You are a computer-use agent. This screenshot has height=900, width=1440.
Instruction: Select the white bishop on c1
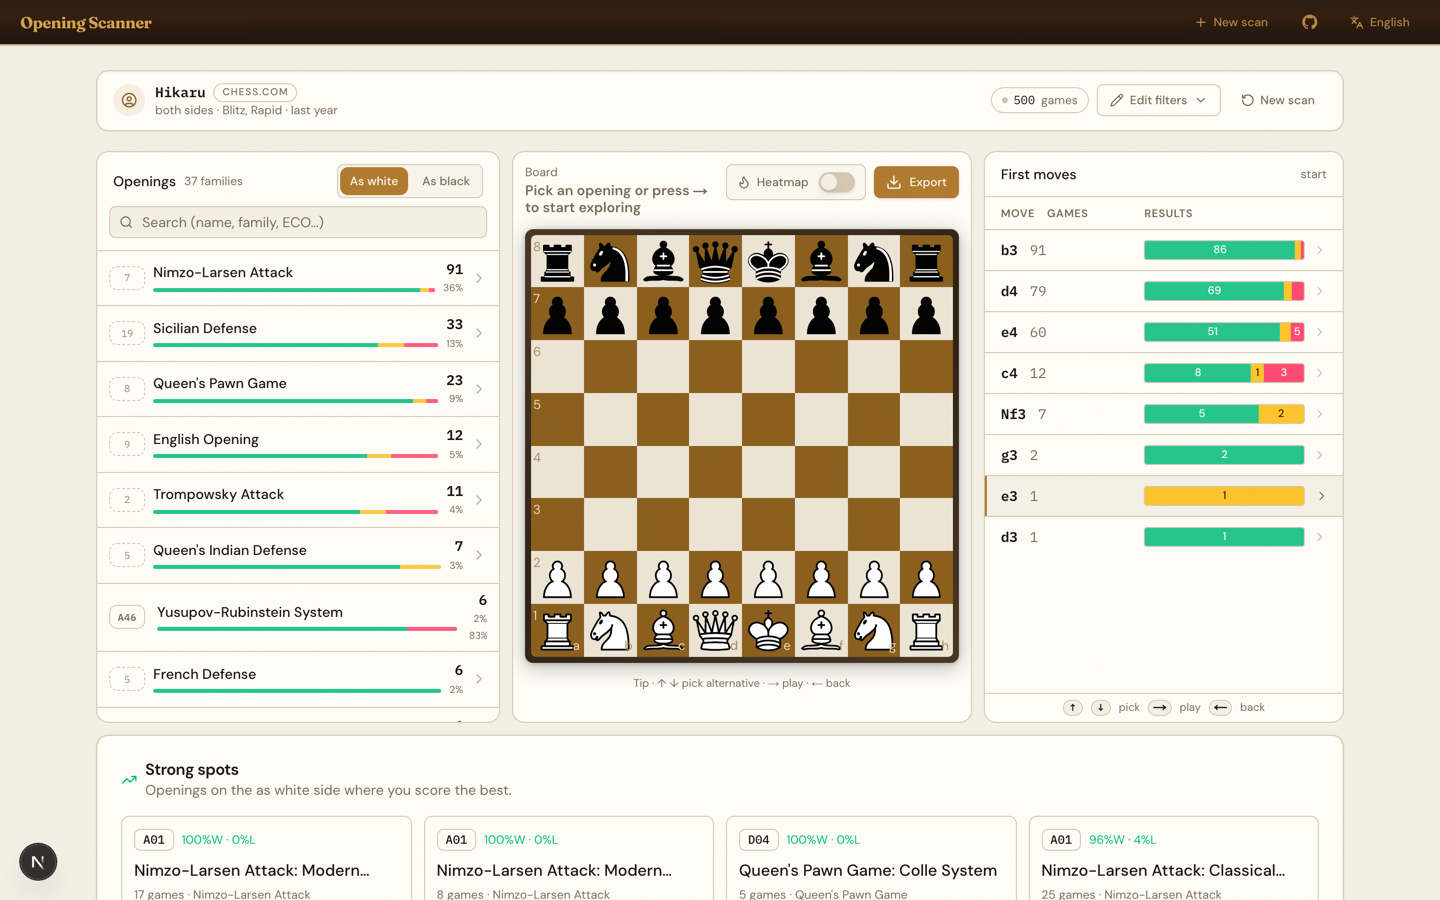[663, 630]
